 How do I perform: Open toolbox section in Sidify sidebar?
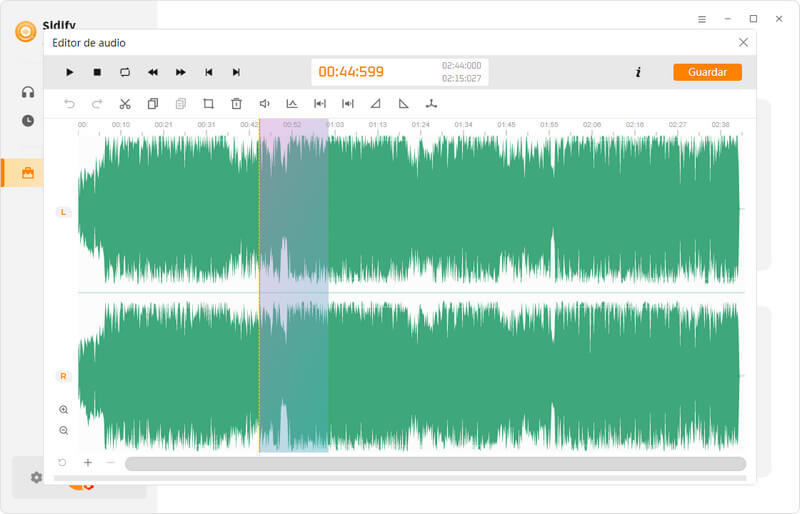pyautogui.click(x=28, y=173)
